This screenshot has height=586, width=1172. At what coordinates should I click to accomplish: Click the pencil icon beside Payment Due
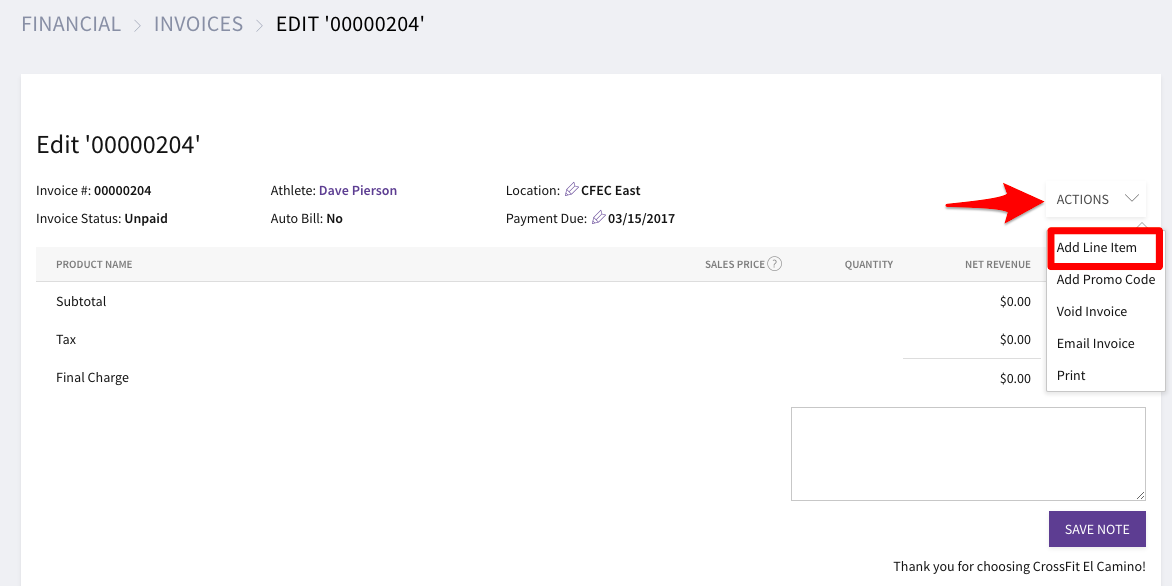click(x=599, y=218)
